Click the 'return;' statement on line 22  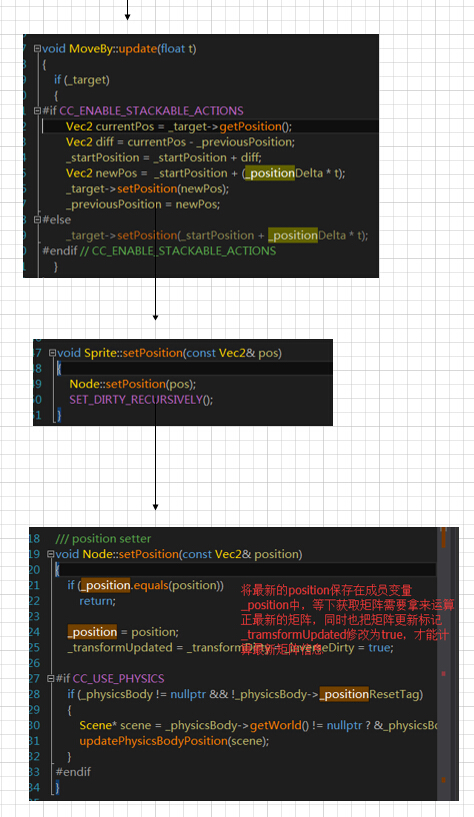(97, 601)
